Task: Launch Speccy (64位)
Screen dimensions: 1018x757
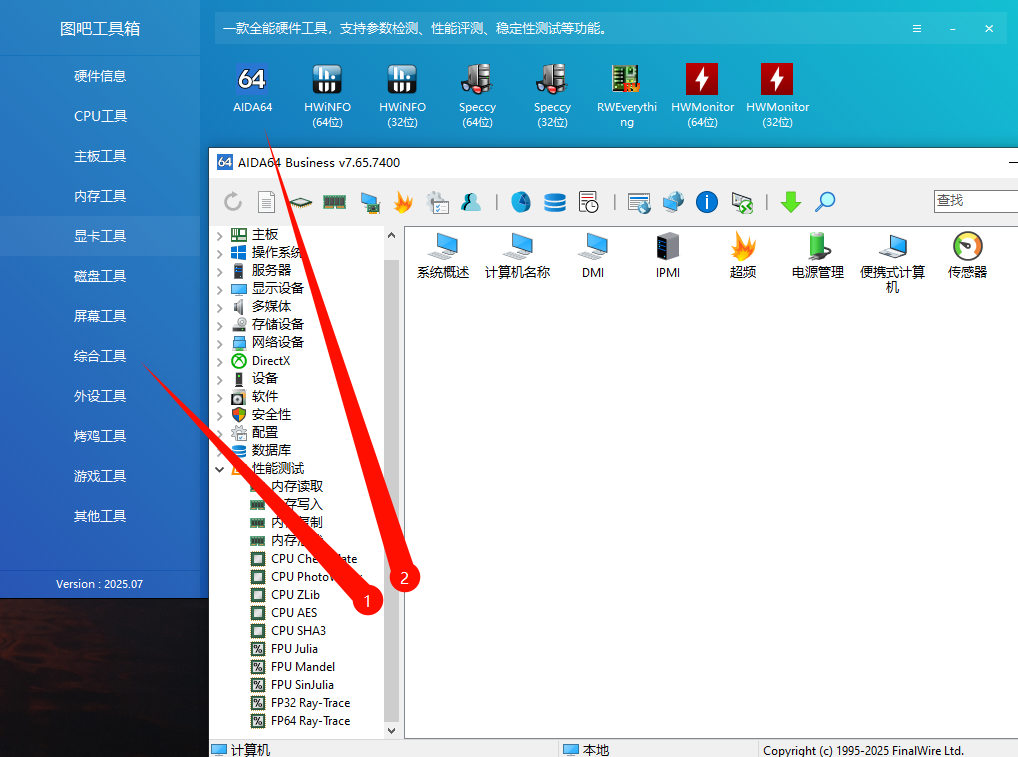Action: point(477,95)
